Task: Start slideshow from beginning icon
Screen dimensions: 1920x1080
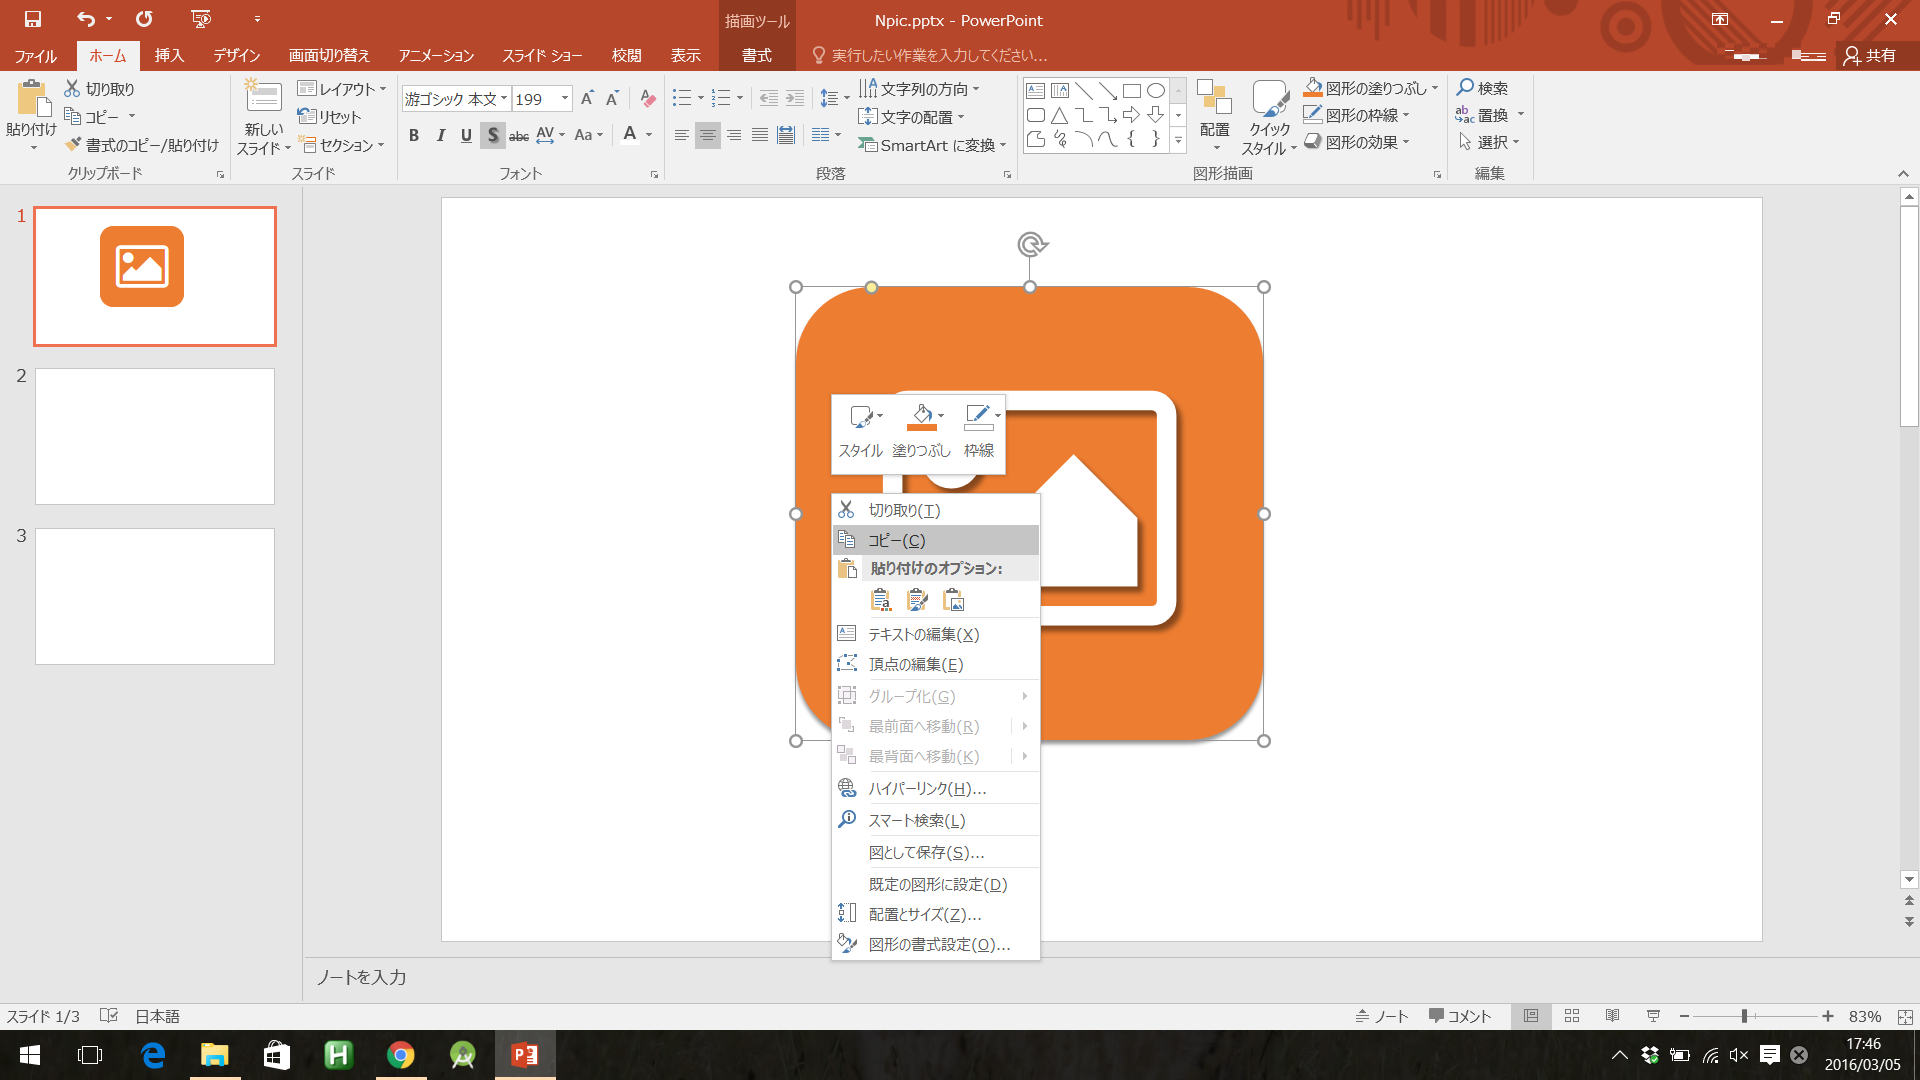Action: tap(201, 19)
